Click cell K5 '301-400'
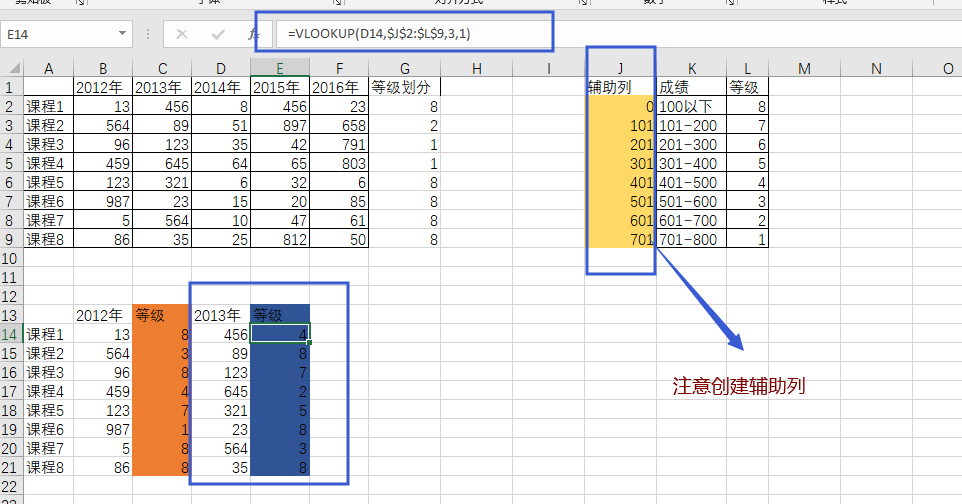This screenshot has width=962, height=504. (x=691, y=163)
